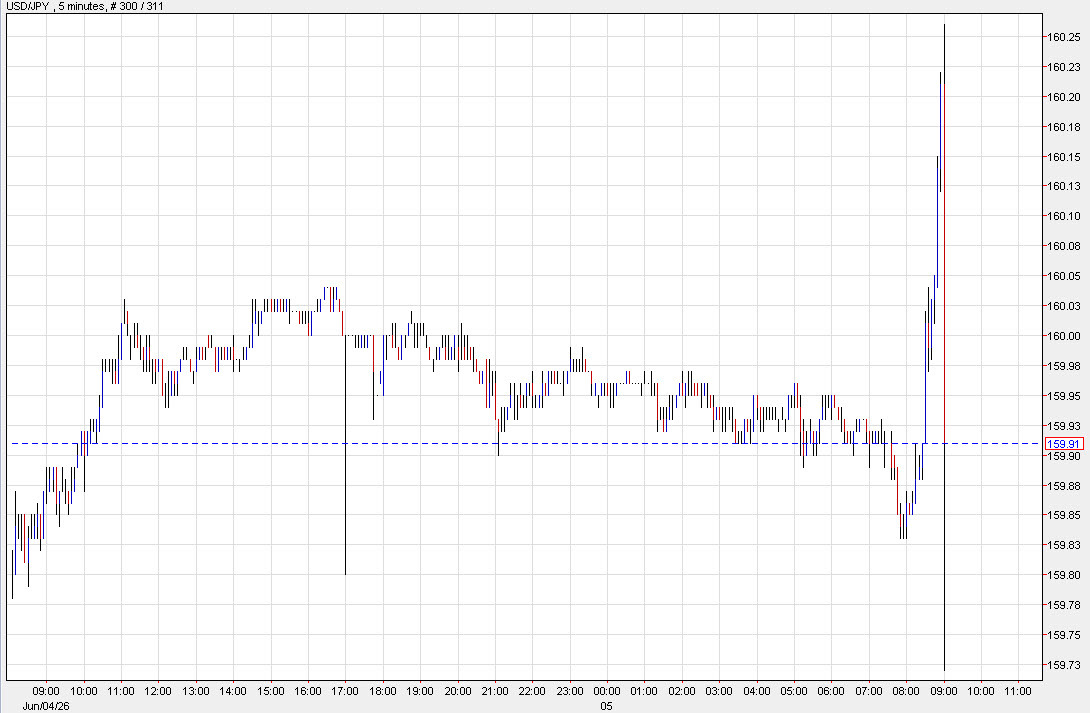Click the 159.98 price axis label

click(1064, 366)
